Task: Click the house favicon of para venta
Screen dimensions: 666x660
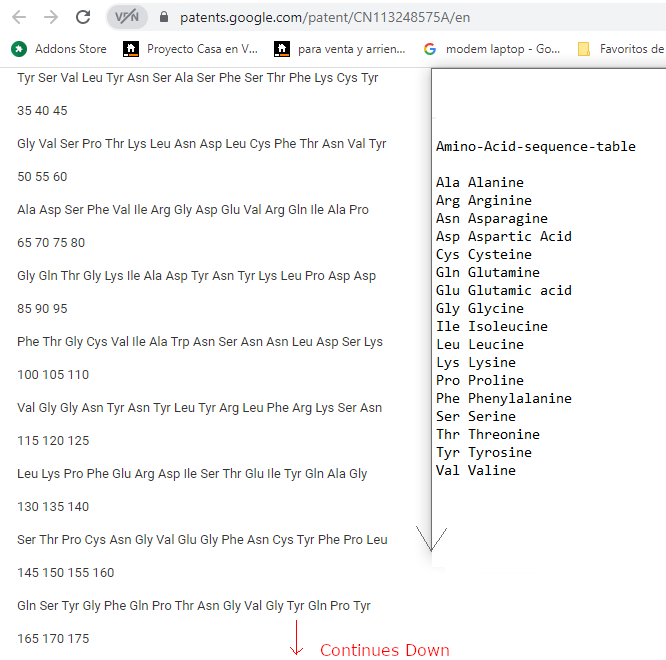Action: click(x=281, y=48)
